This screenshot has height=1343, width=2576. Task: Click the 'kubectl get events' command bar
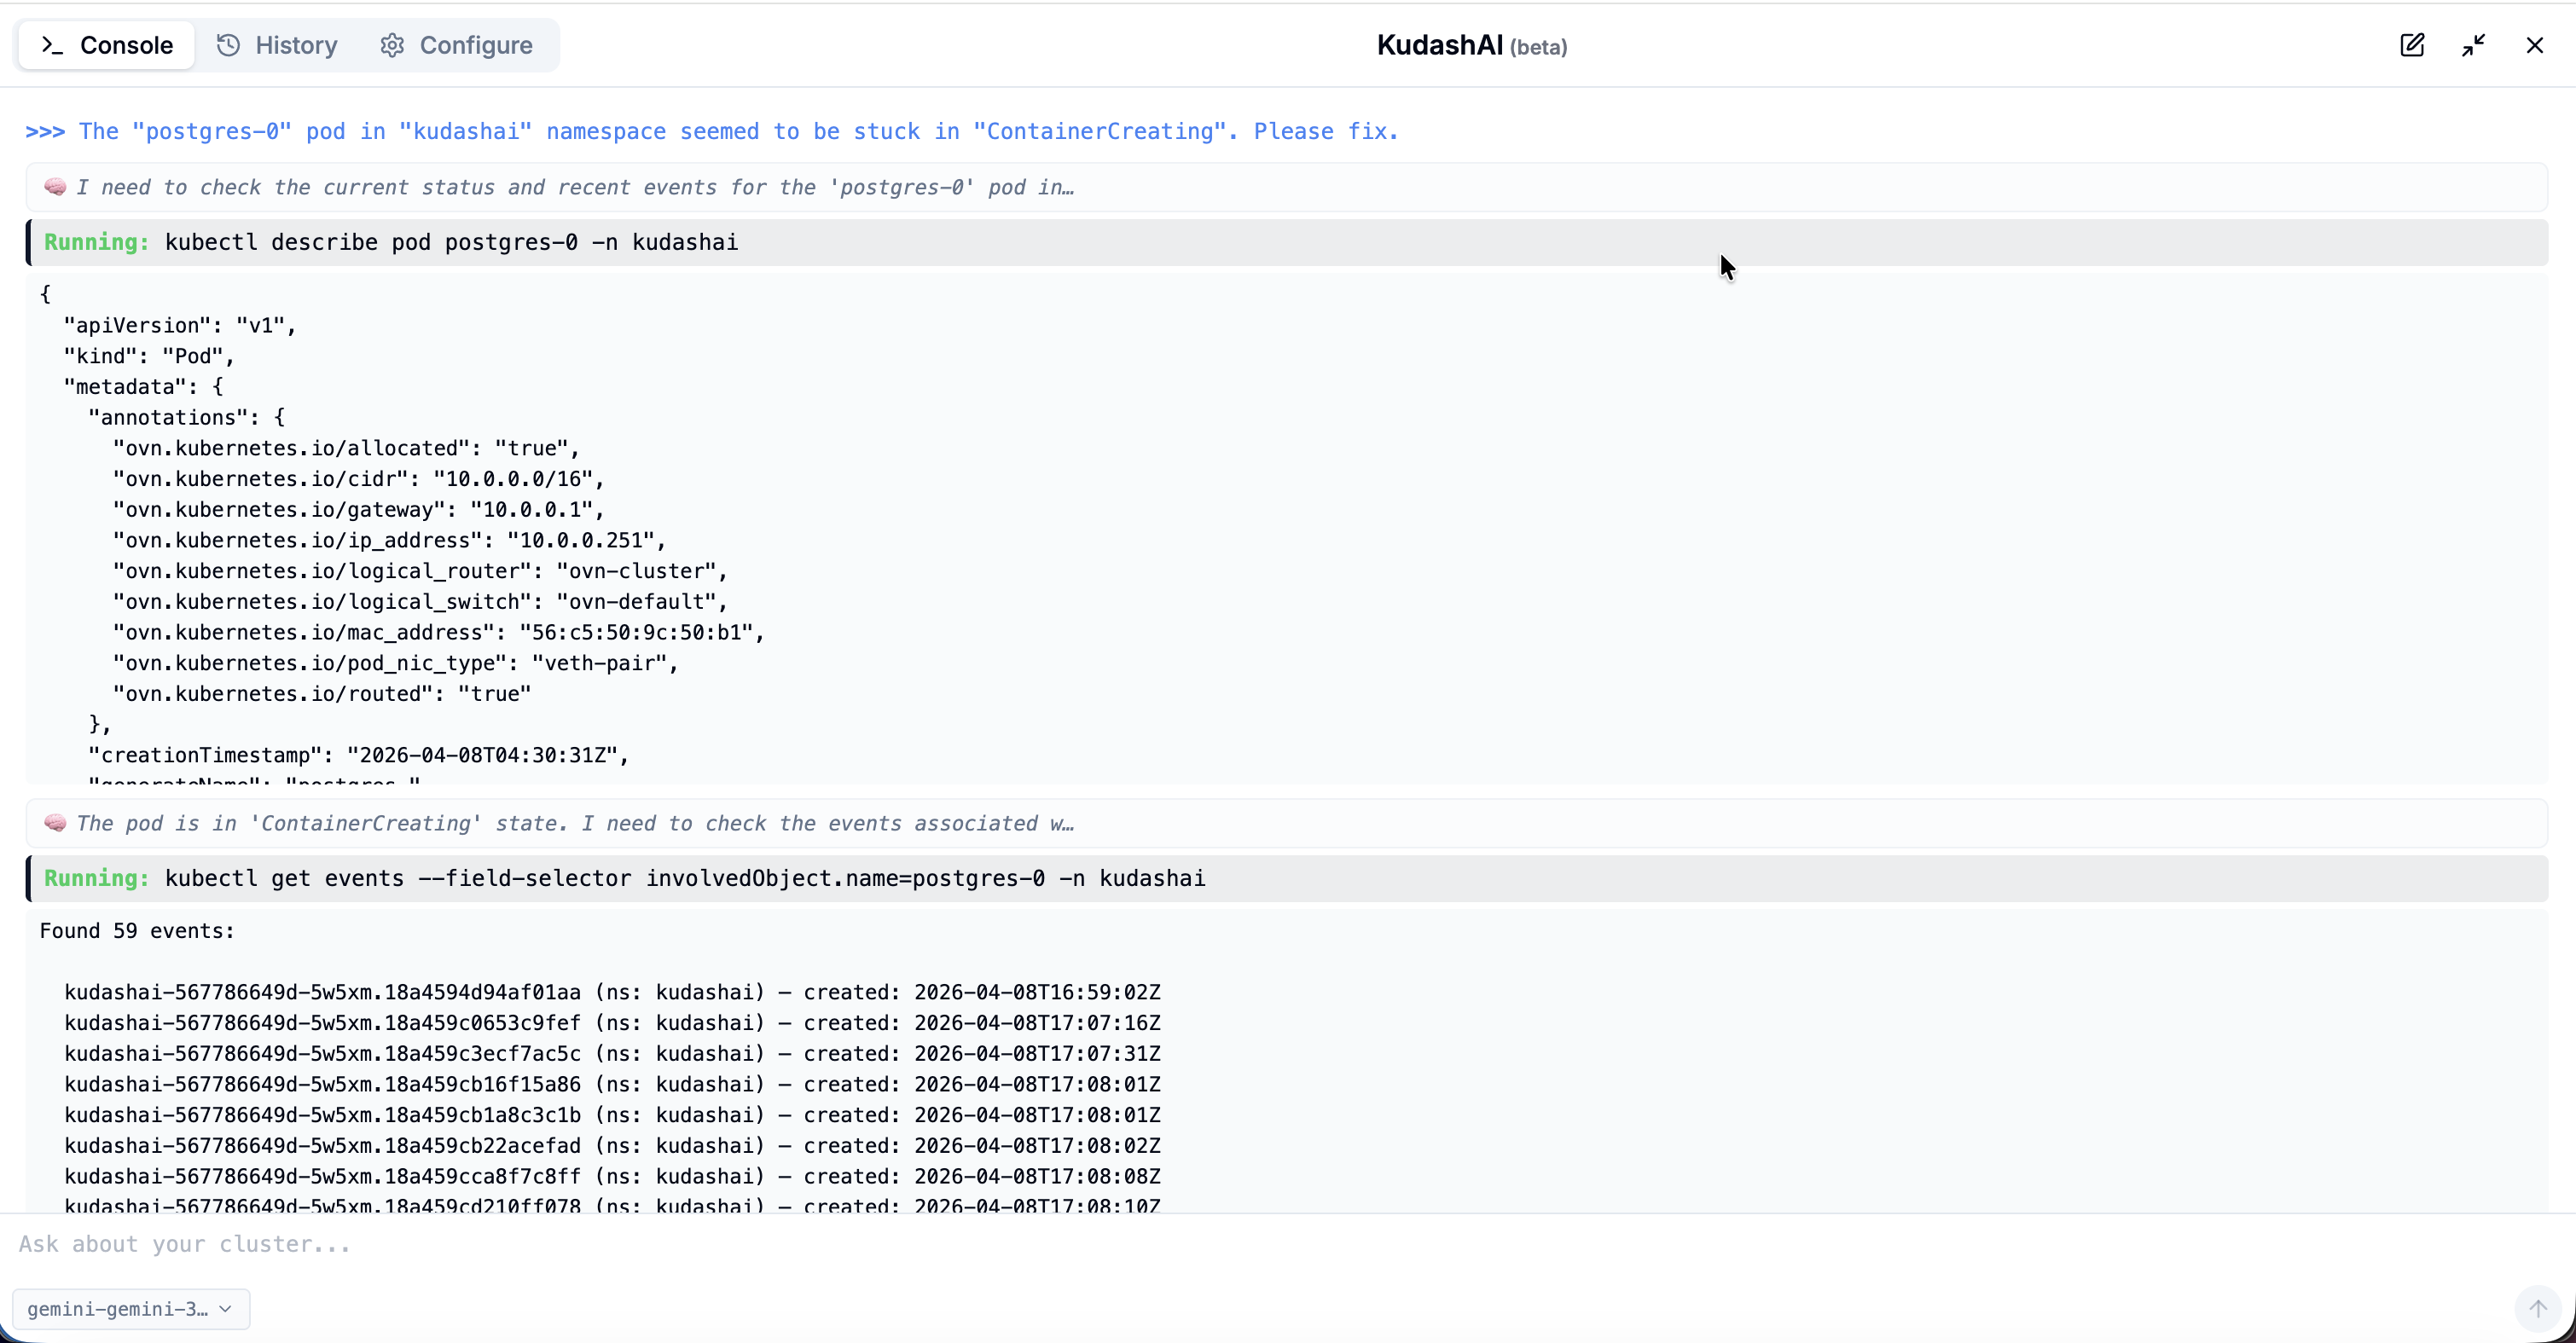coord(1287,878)
